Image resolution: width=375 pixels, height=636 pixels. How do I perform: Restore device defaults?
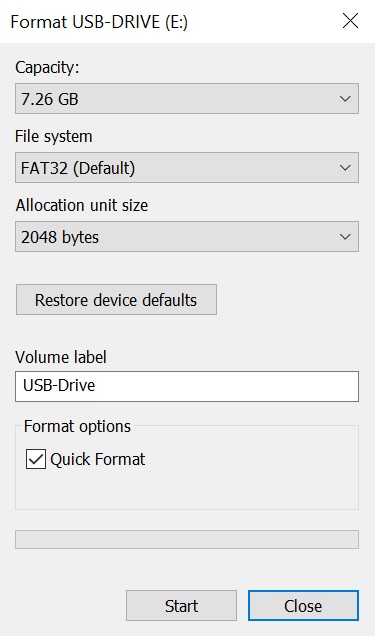point(116,300)
